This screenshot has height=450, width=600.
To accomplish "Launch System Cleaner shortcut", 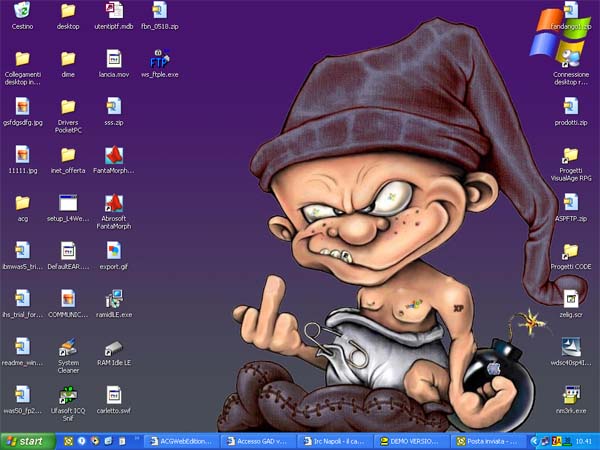I will [x=68, y=347].
